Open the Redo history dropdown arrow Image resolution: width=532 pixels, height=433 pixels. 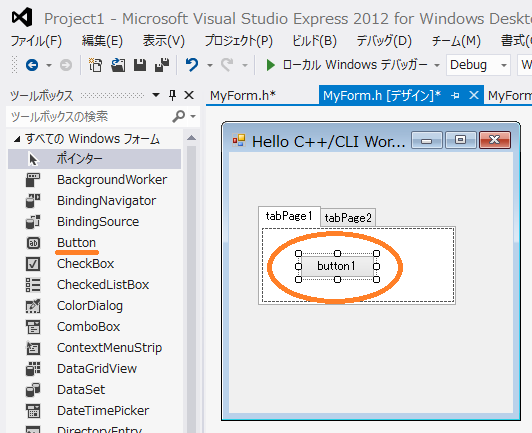(245, 65)
